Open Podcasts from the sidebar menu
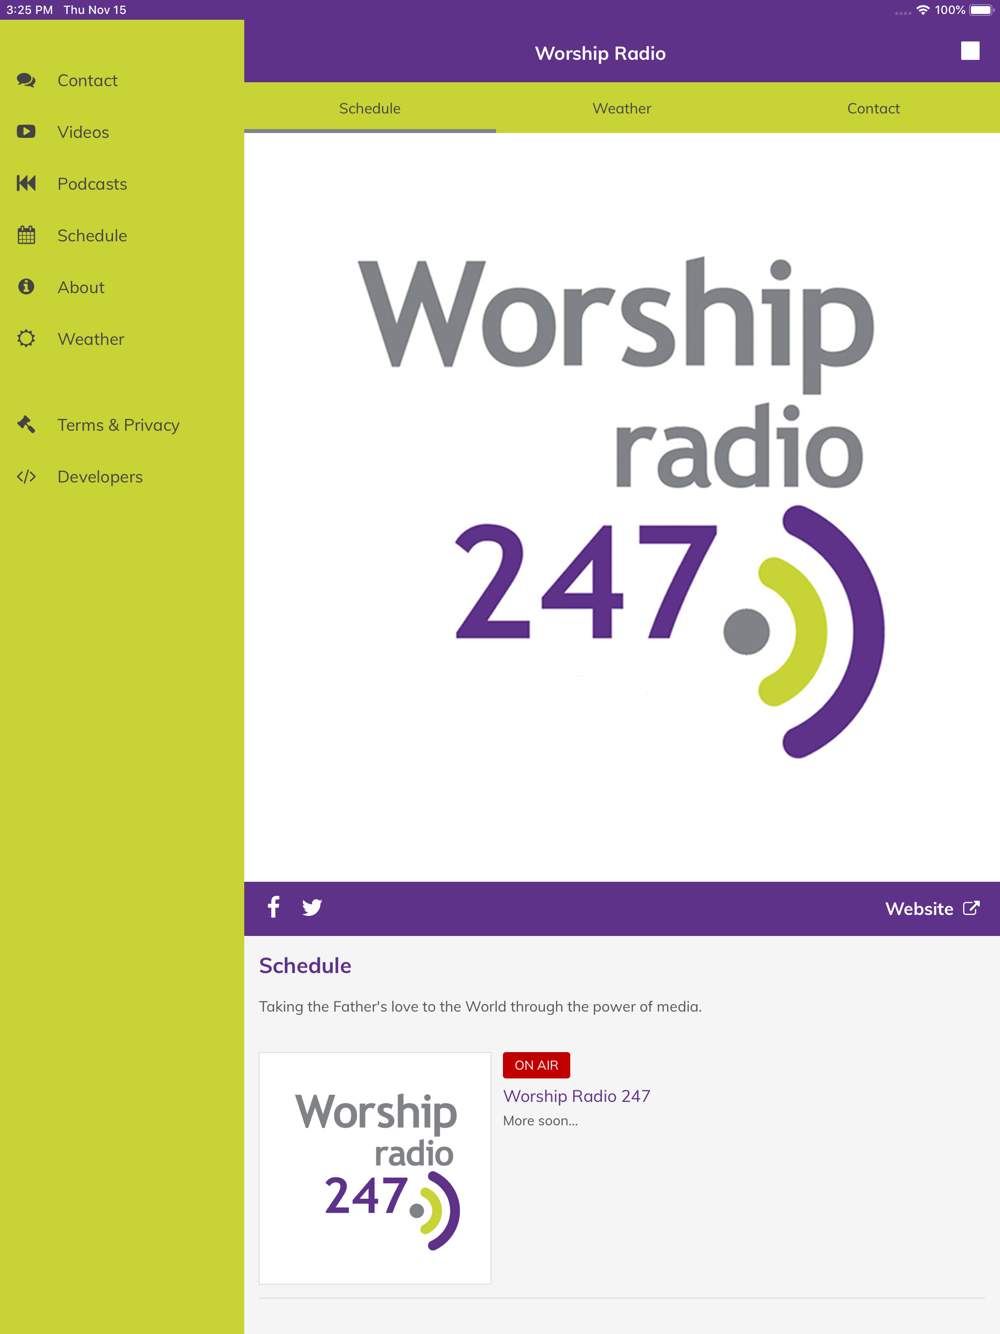The image size is (1000, 1334). coord(122,184)
